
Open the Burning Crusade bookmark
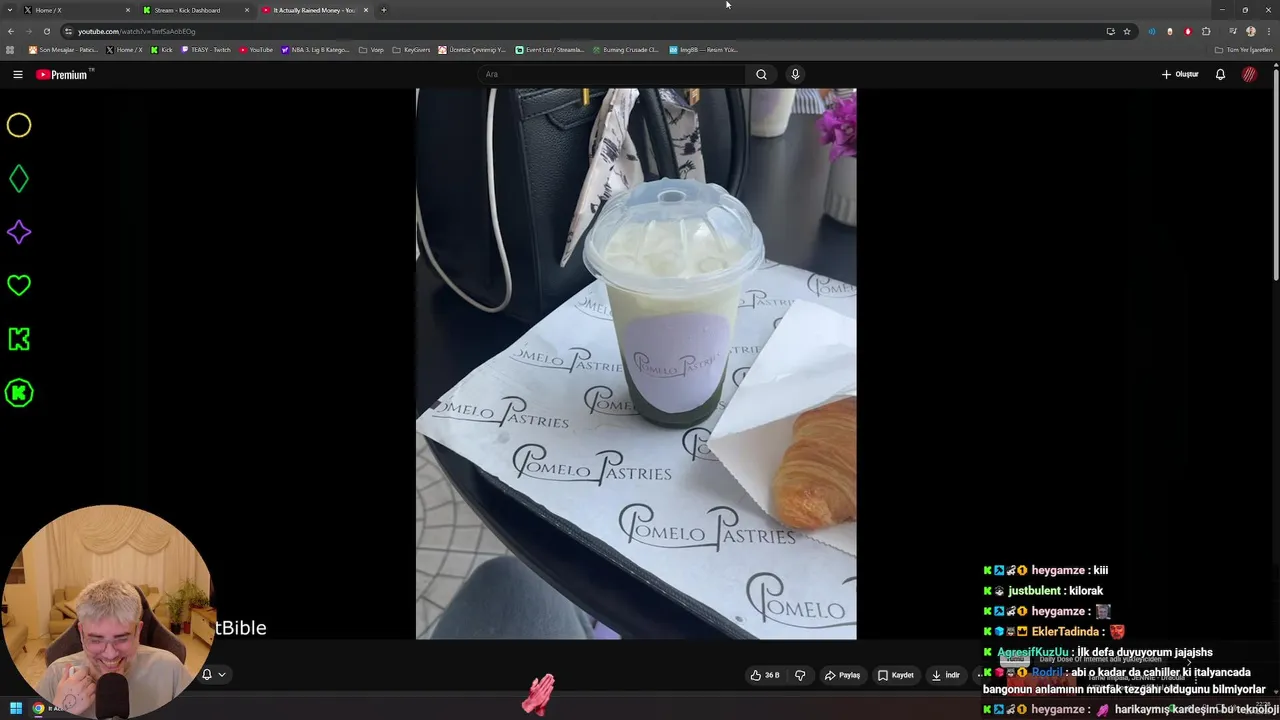click(625, 49)
